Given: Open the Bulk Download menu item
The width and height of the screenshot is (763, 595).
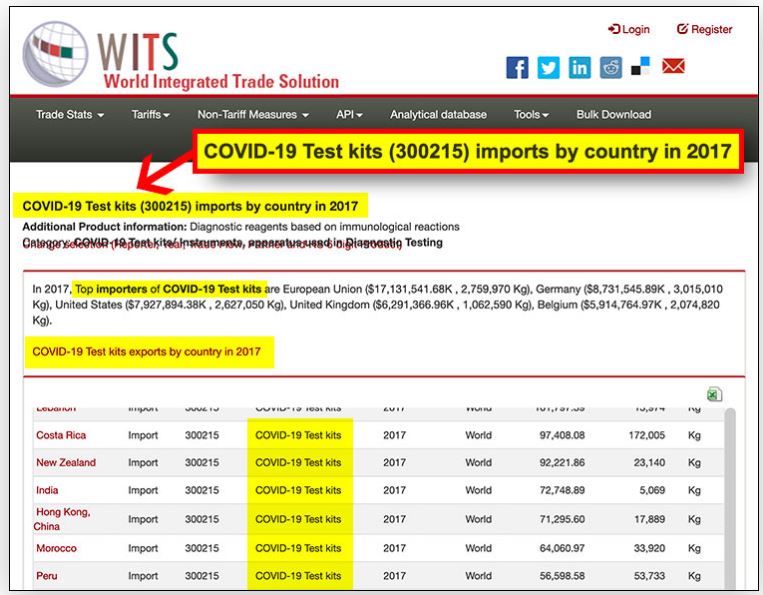Looking at the screenshot, I should [x=614, y=114].
